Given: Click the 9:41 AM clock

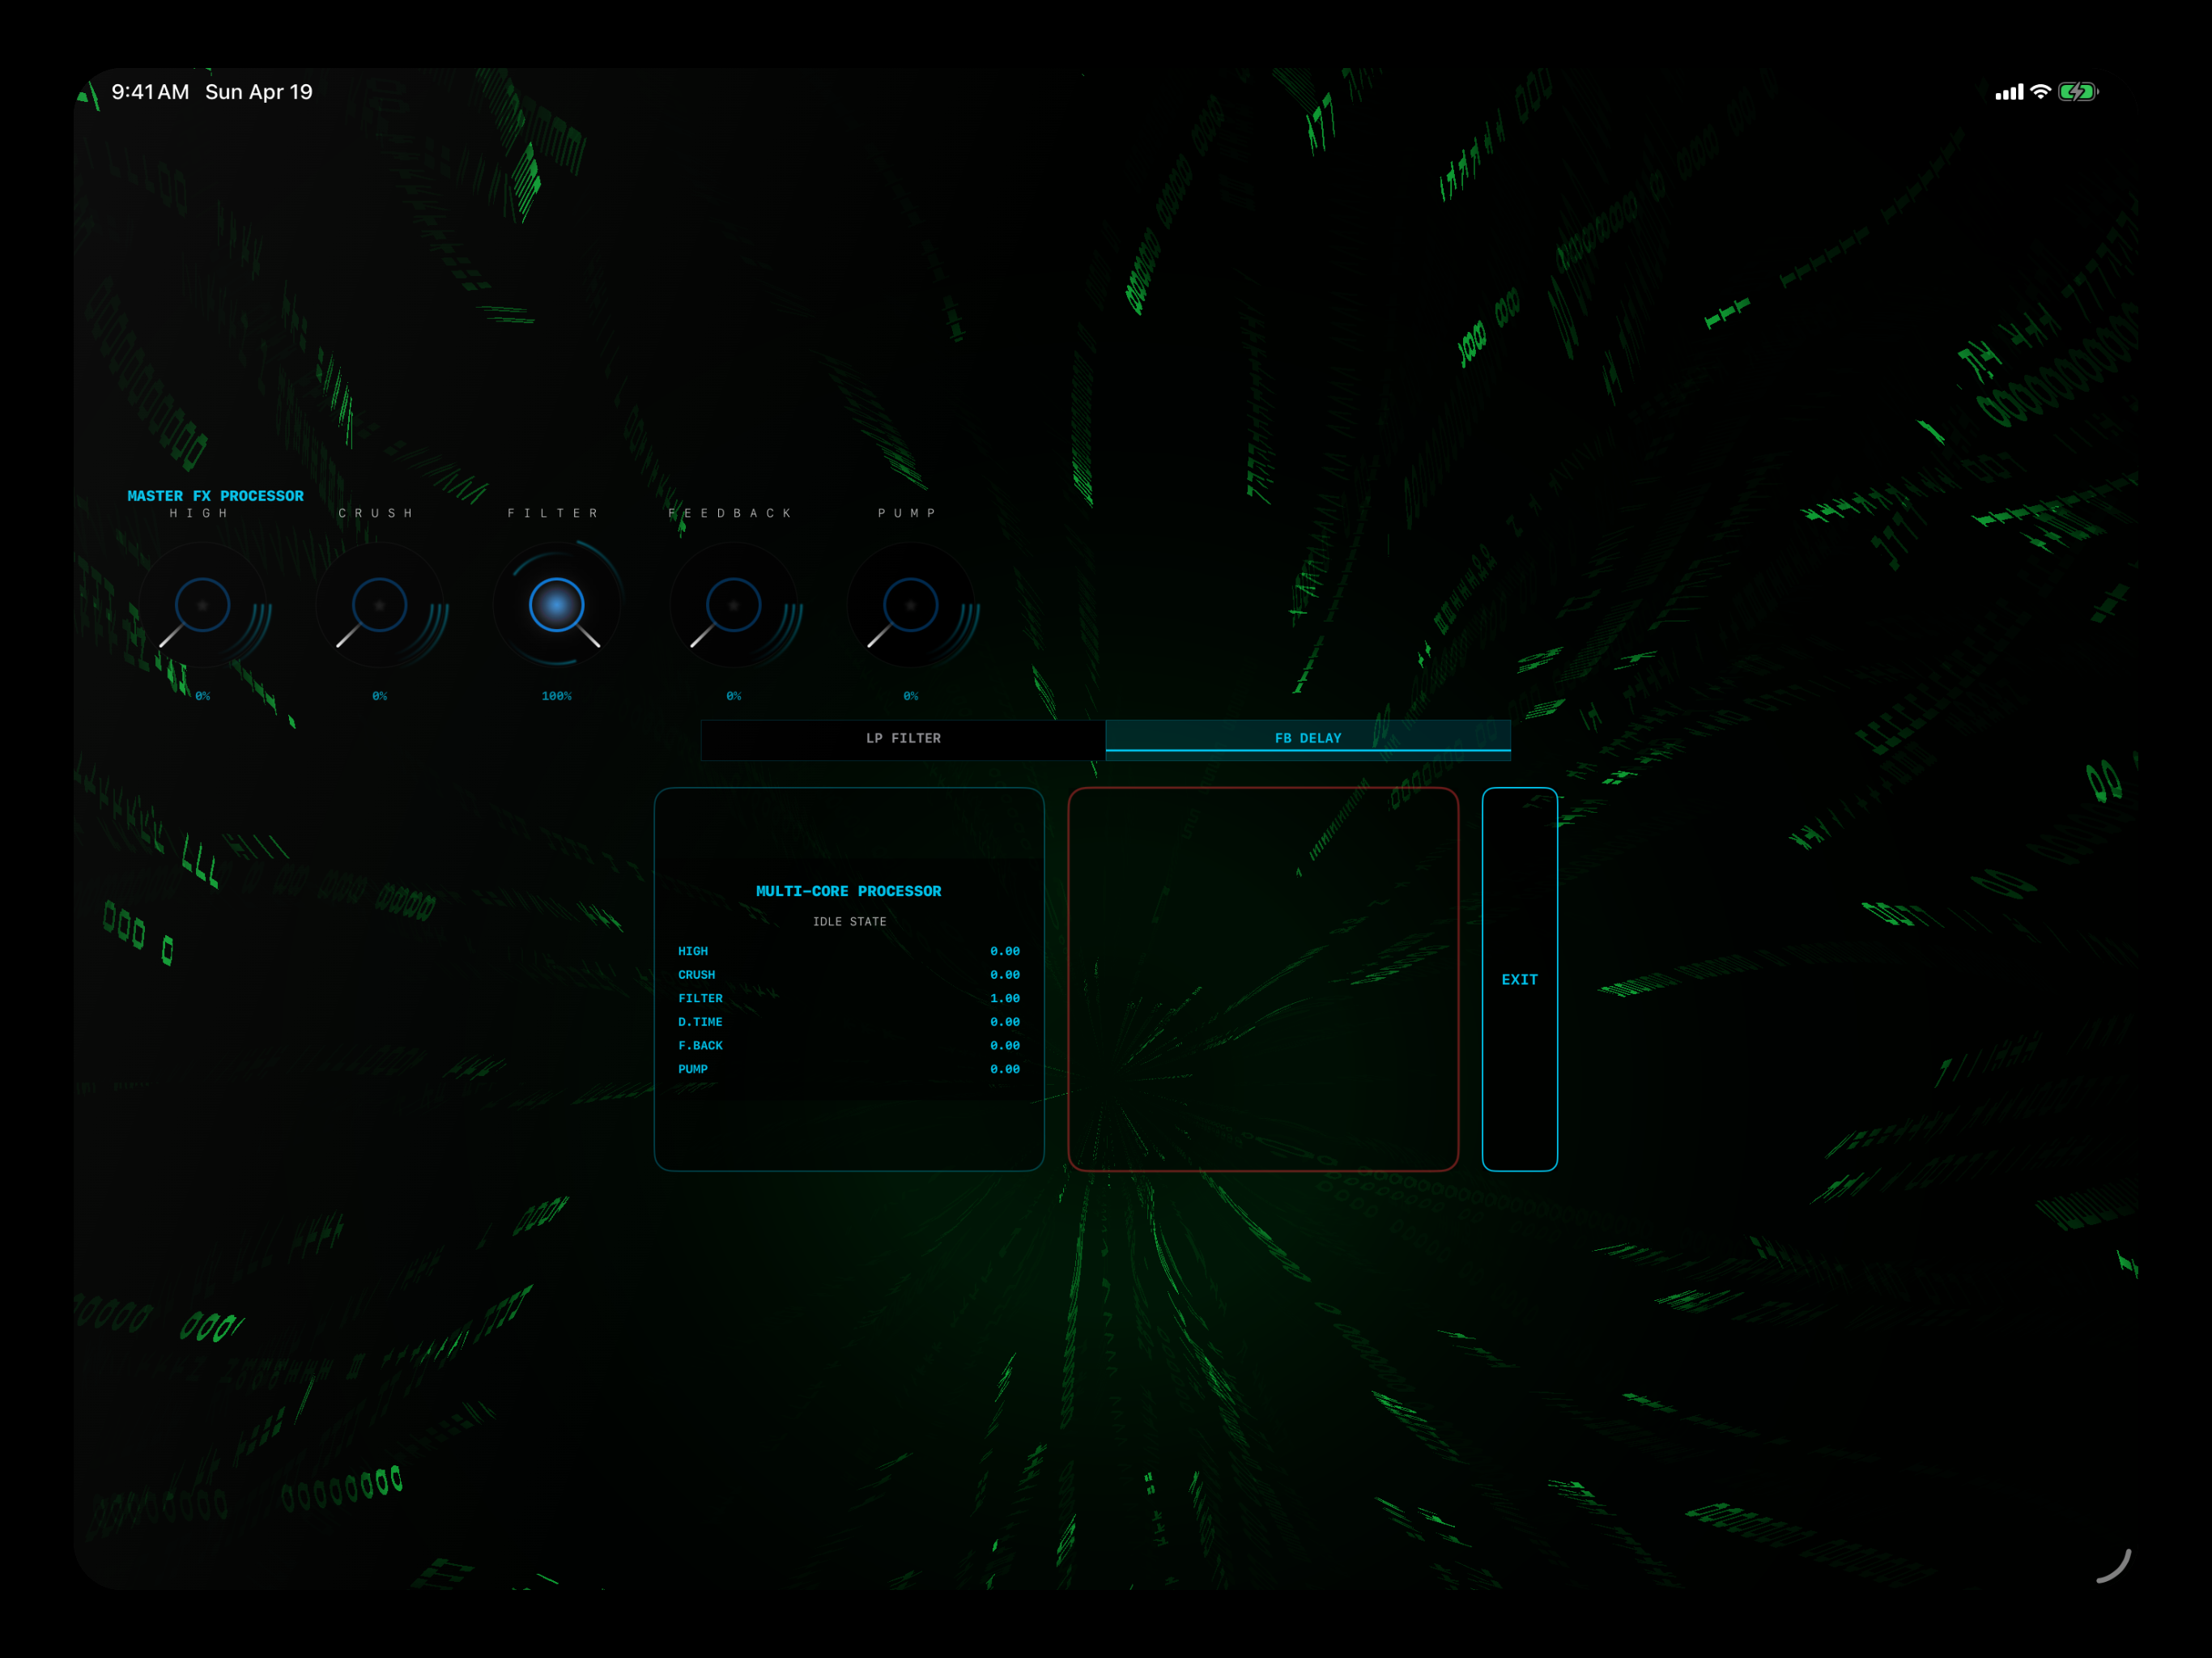Looking at the screenshot, I should [x=150, y=92].
